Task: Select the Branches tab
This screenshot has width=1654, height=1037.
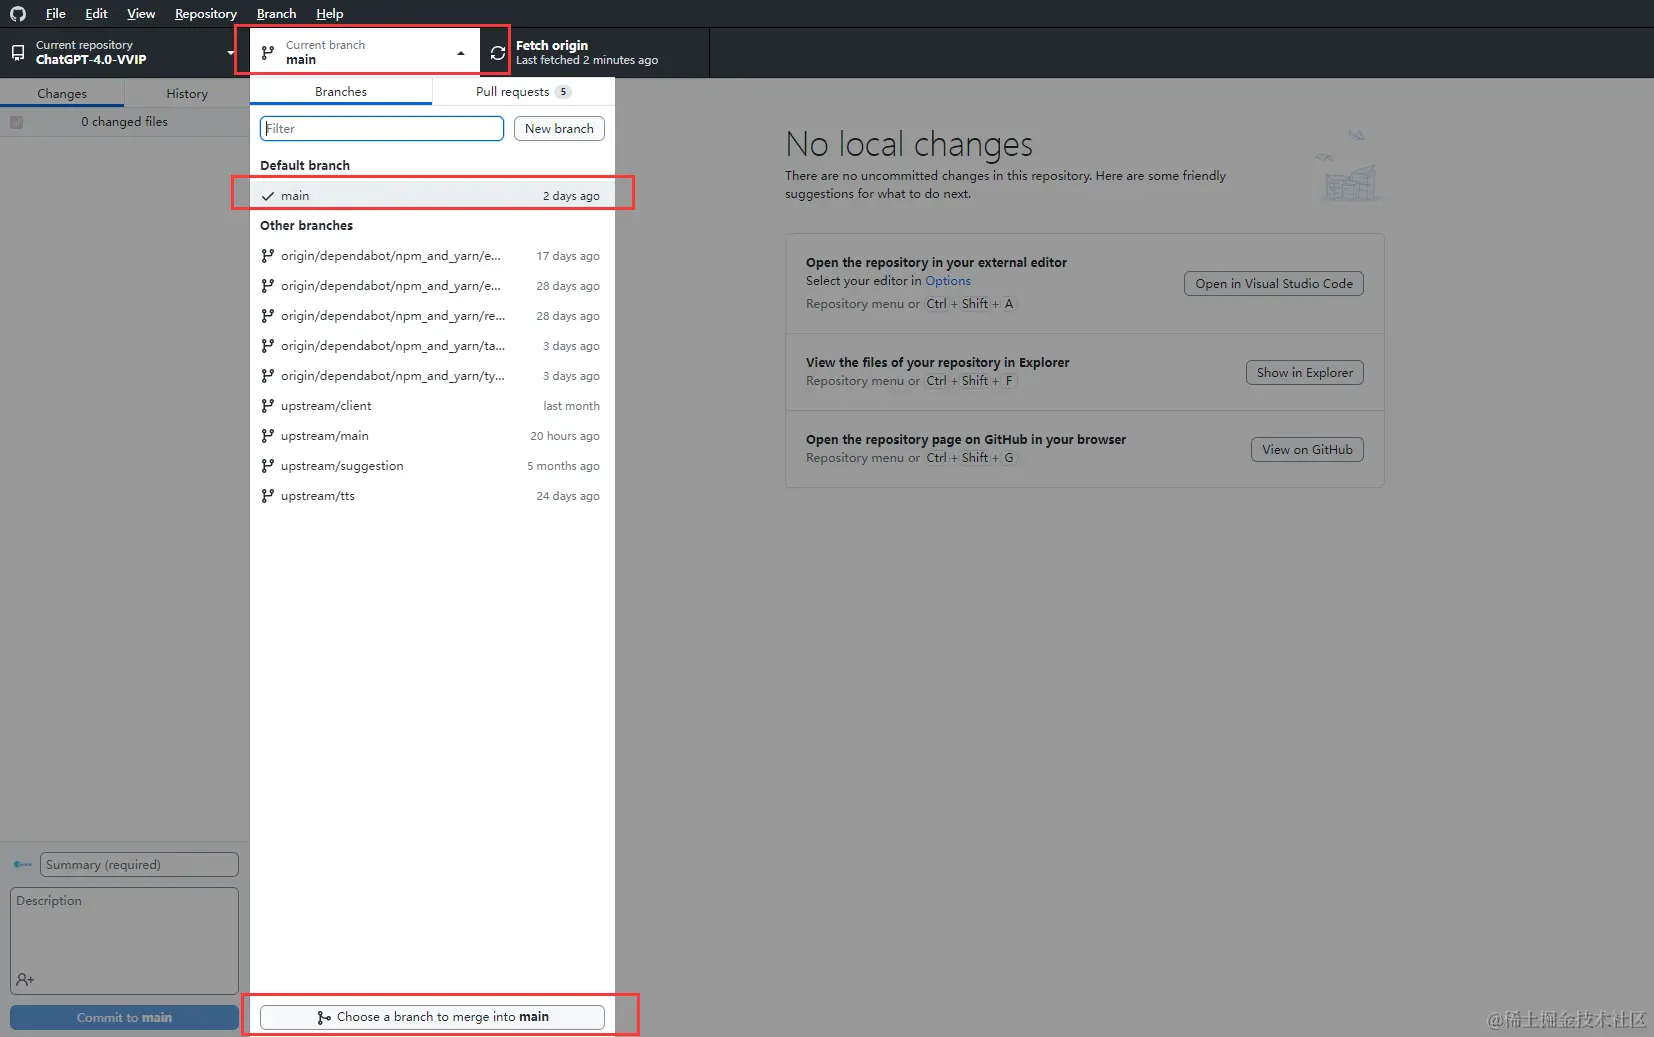Action: (x=341, y=91)
